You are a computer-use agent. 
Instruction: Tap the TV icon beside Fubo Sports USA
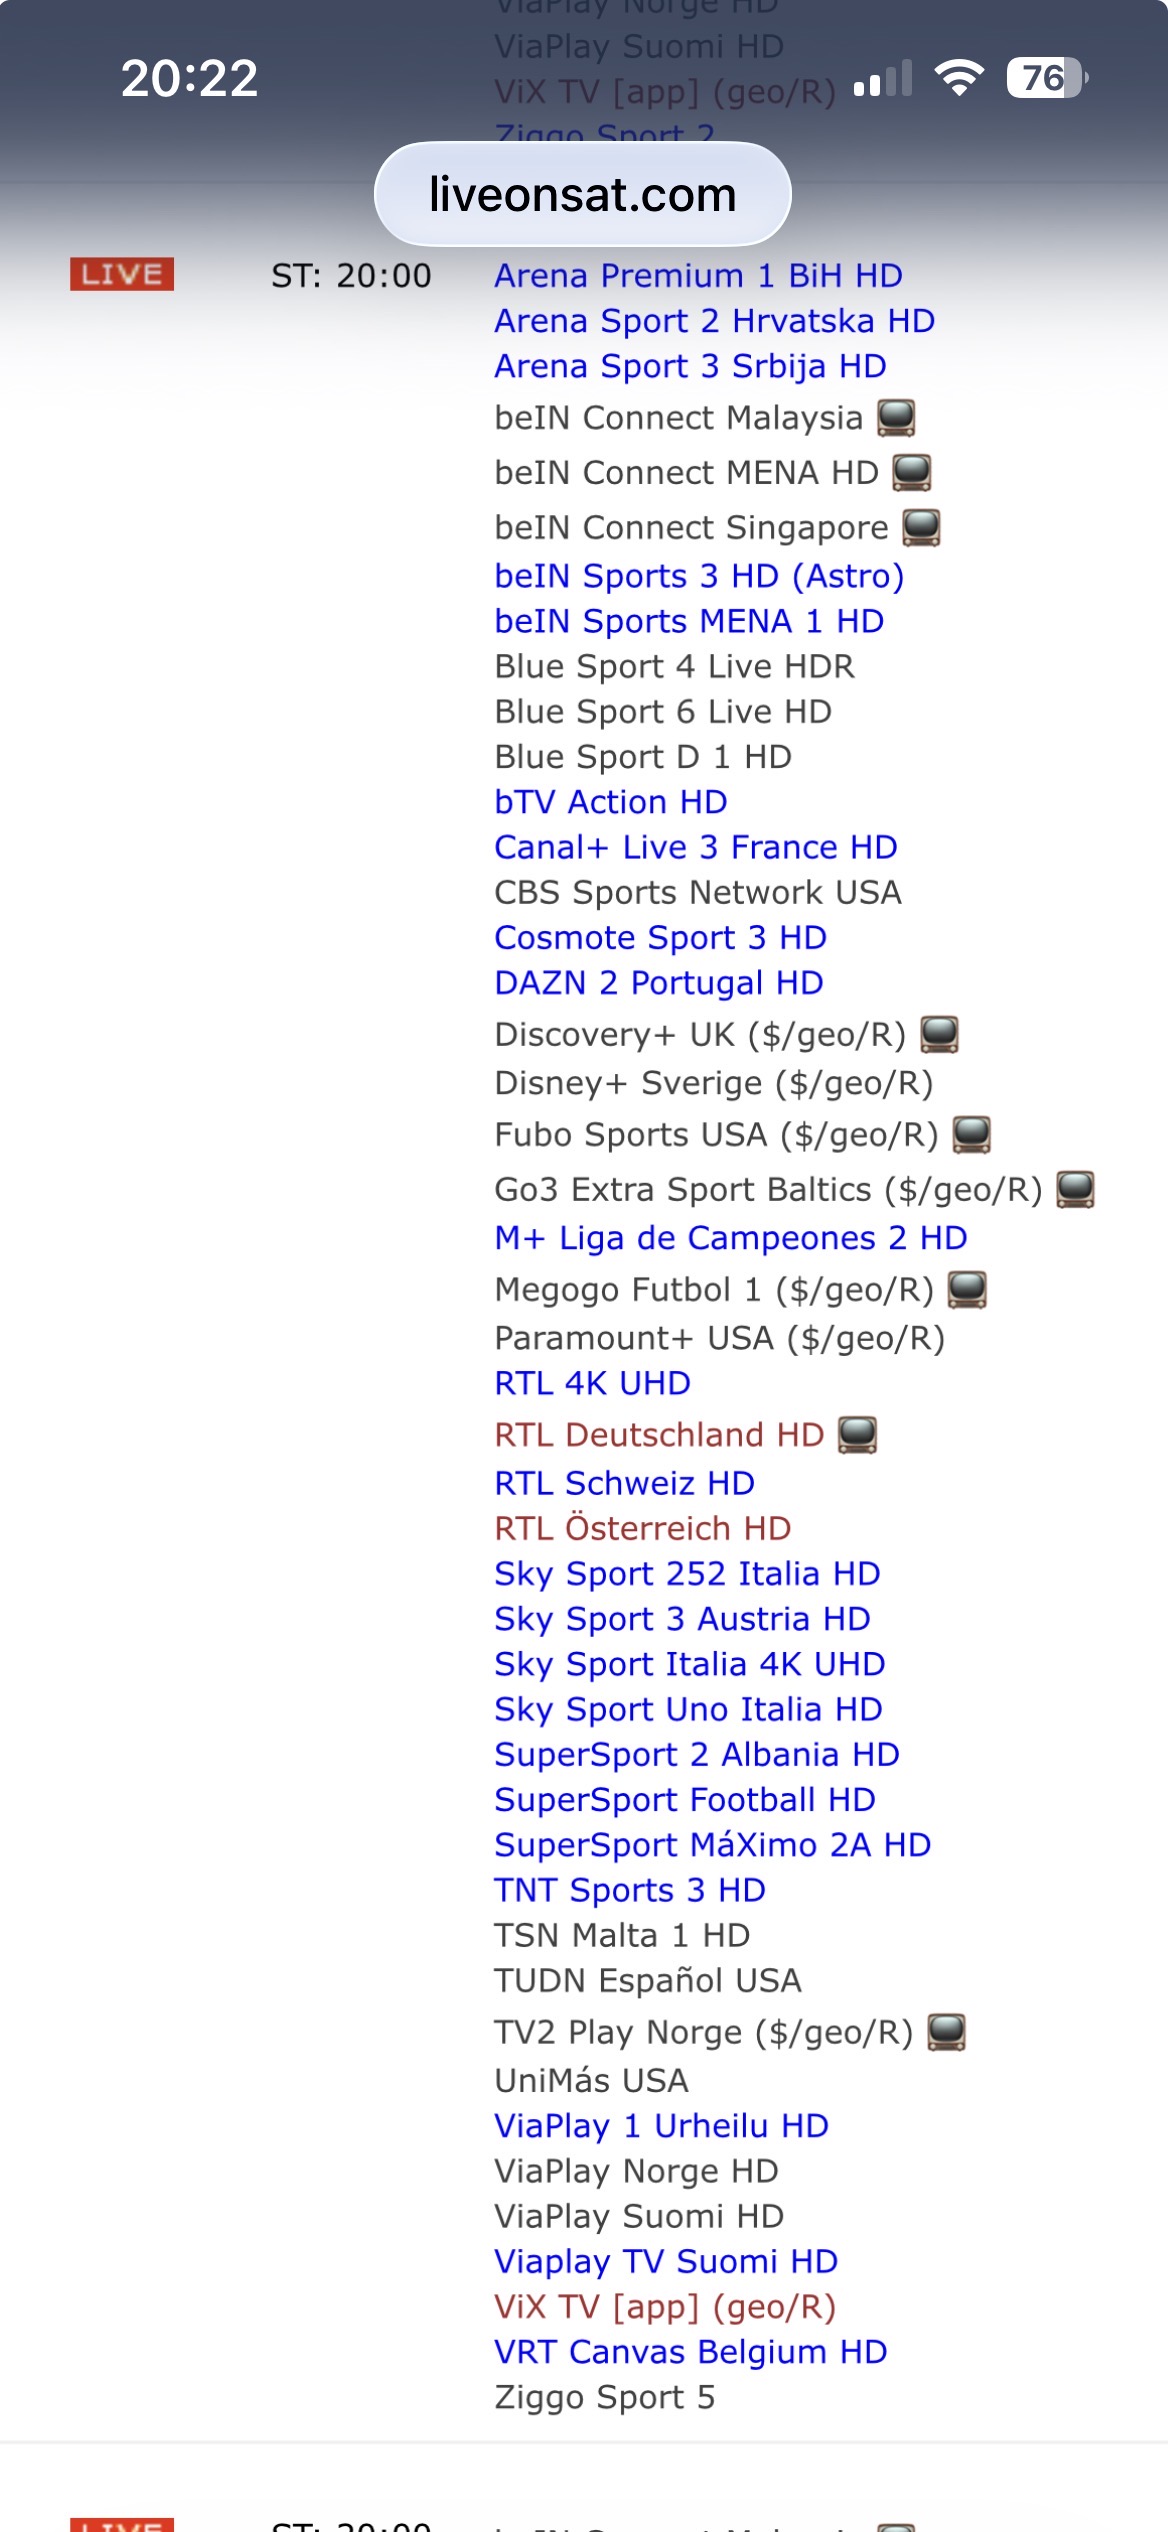click(971, 1134)
